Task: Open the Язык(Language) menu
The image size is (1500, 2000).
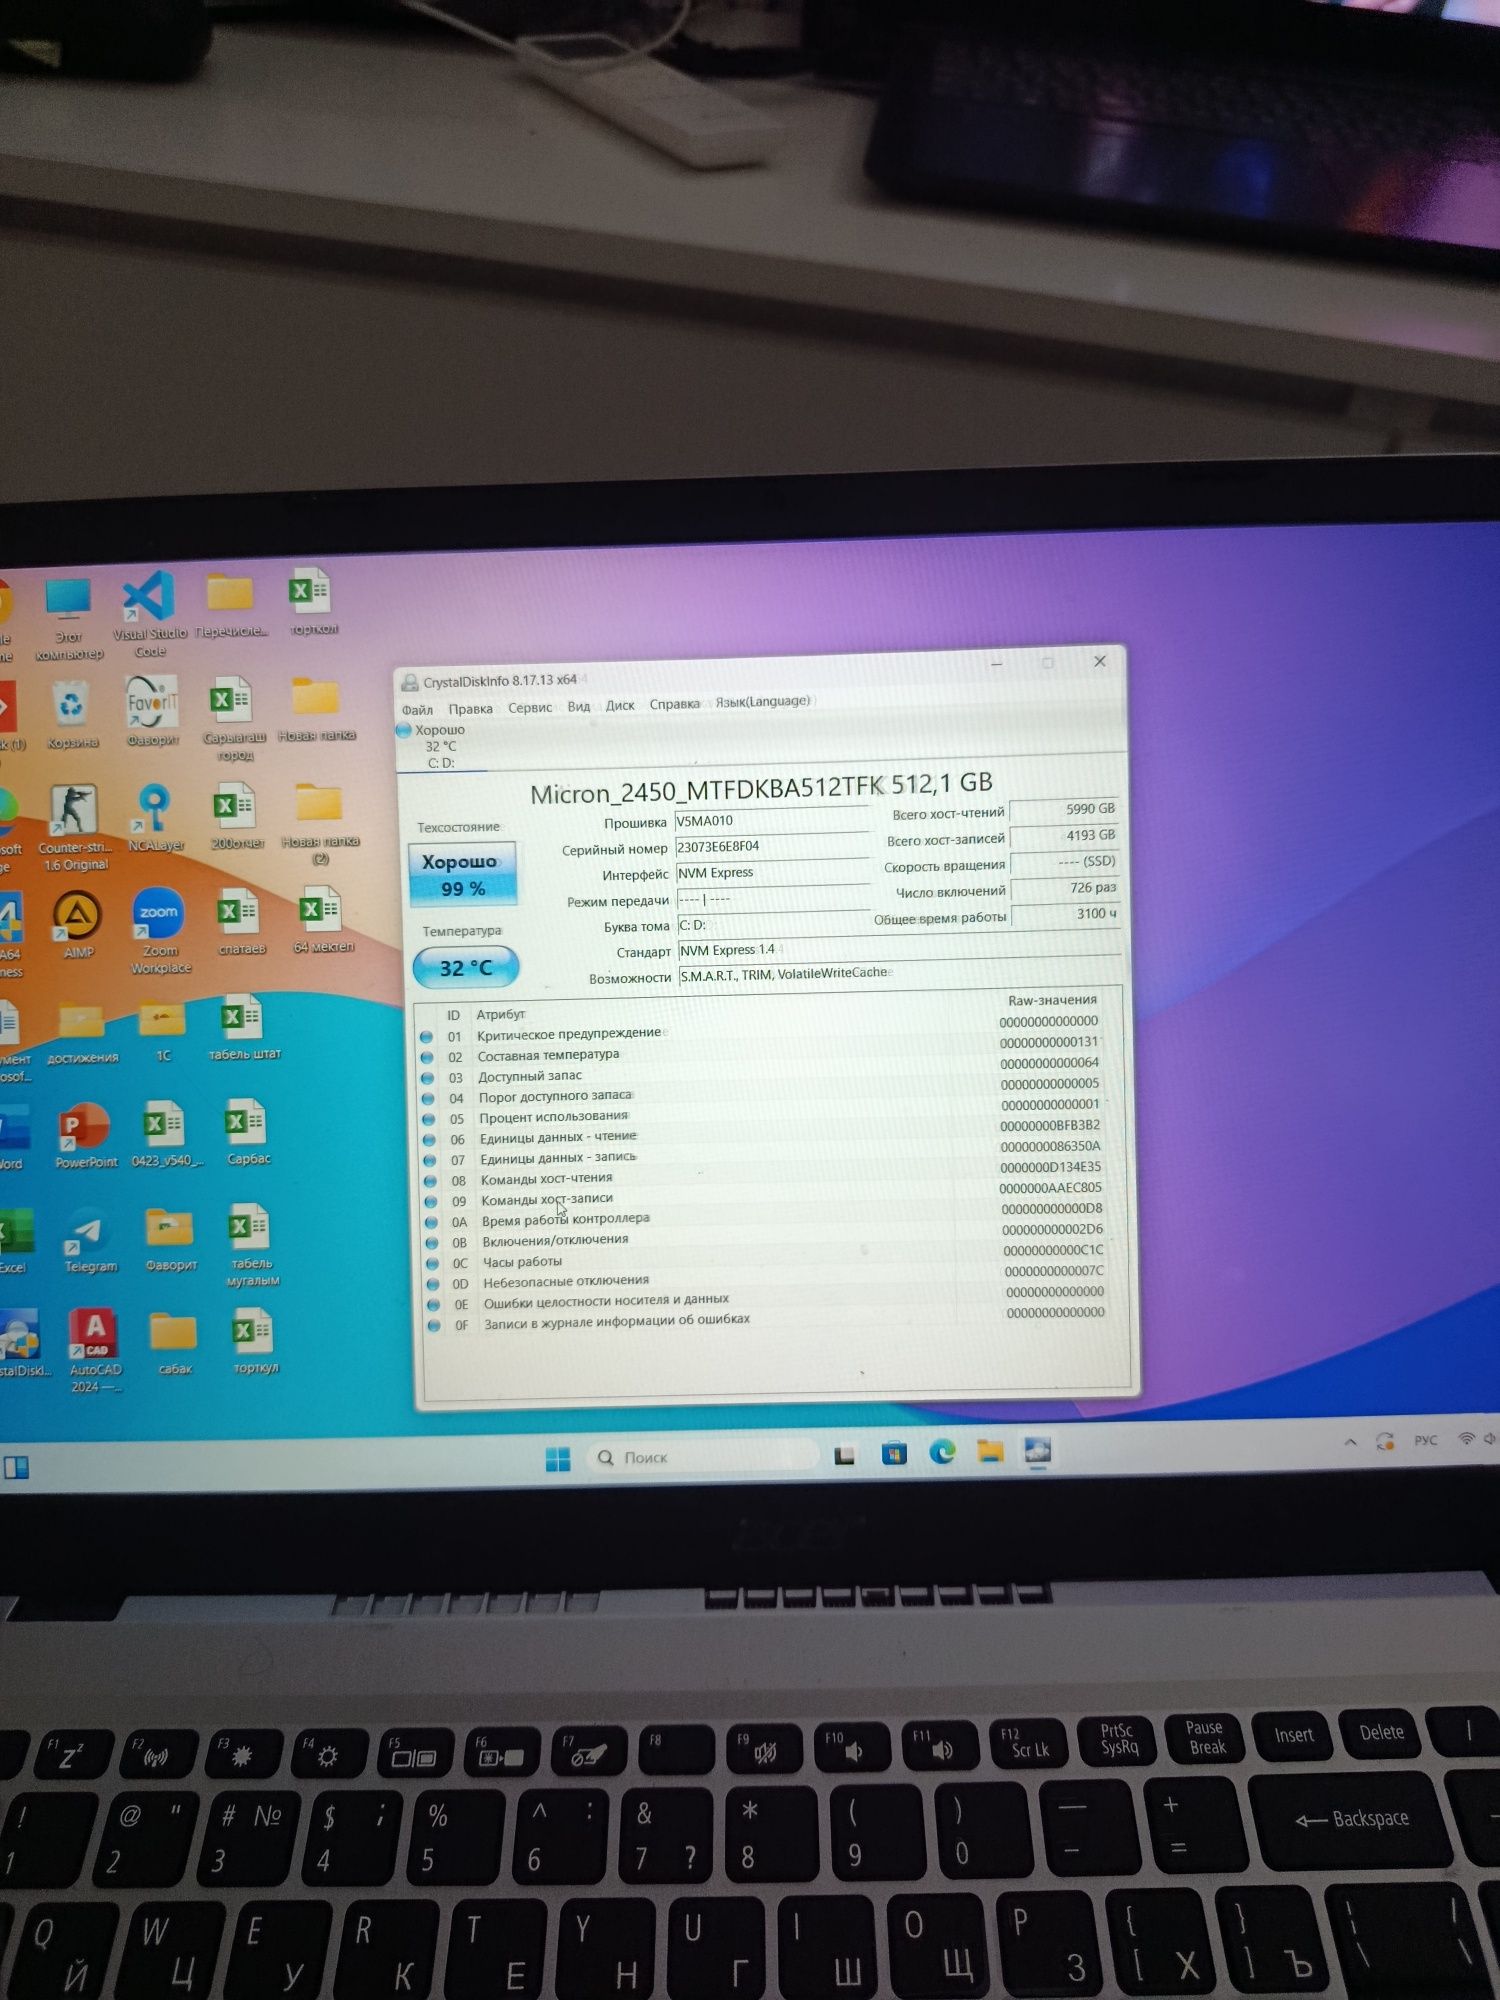Action: [763, 701]
